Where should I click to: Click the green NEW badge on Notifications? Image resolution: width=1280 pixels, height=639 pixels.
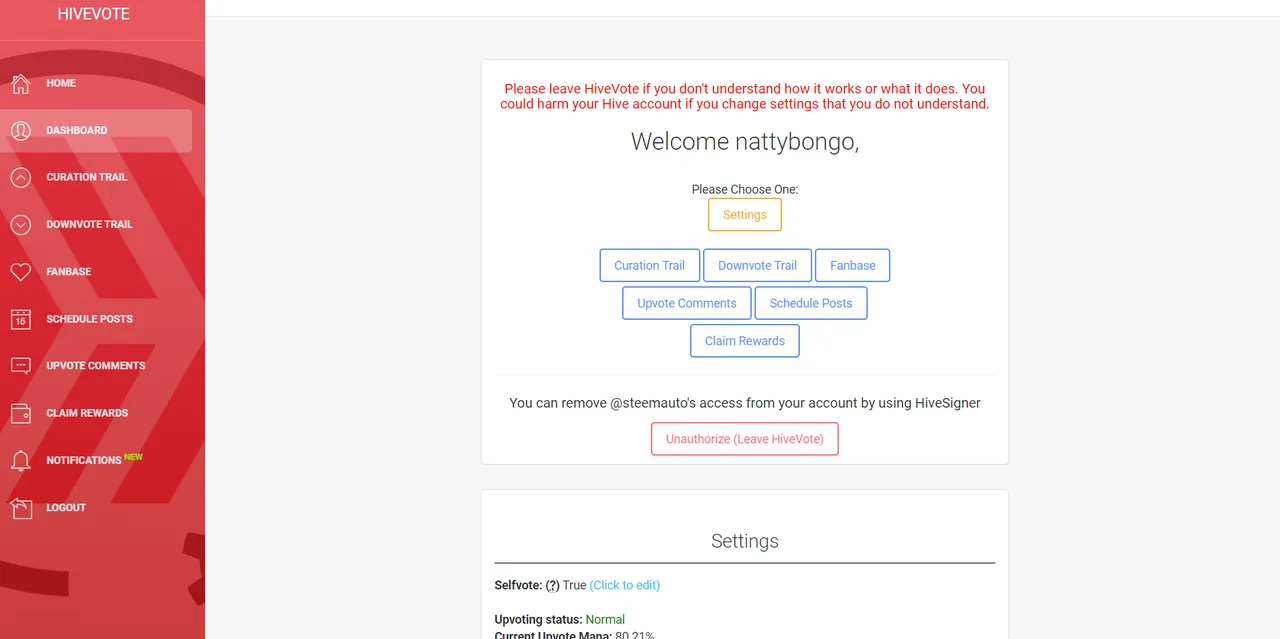tap(134, 456)
